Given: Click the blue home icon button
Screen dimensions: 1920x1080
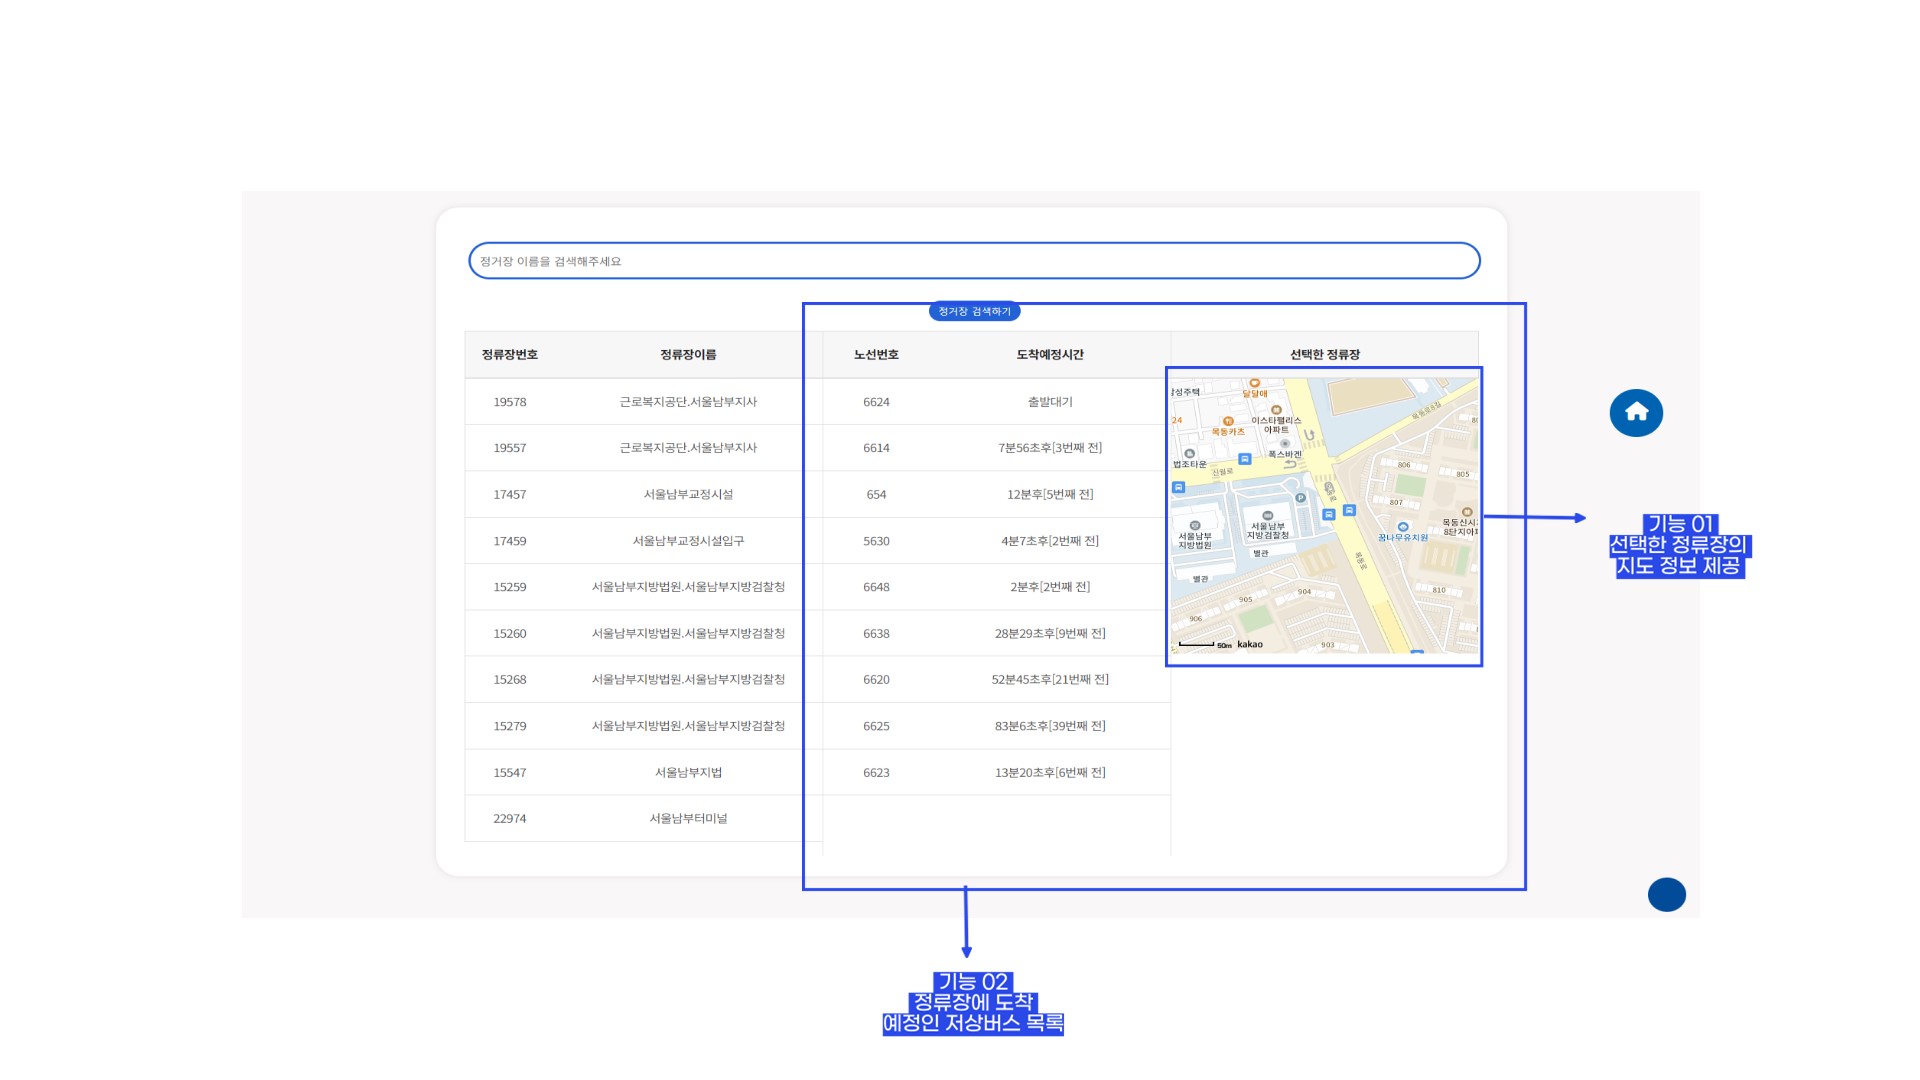Looking at the screenshot, I should [1636, 412].
